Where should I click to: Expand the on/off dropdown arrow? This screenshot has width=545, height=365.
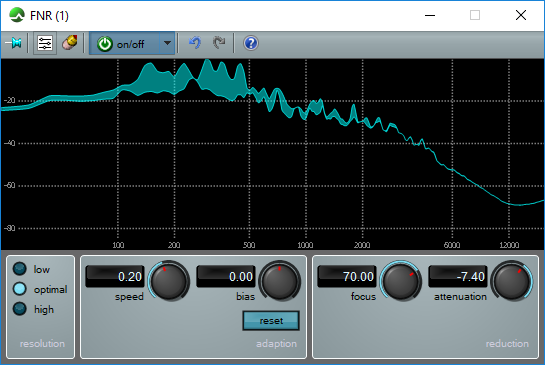(167, 43)
